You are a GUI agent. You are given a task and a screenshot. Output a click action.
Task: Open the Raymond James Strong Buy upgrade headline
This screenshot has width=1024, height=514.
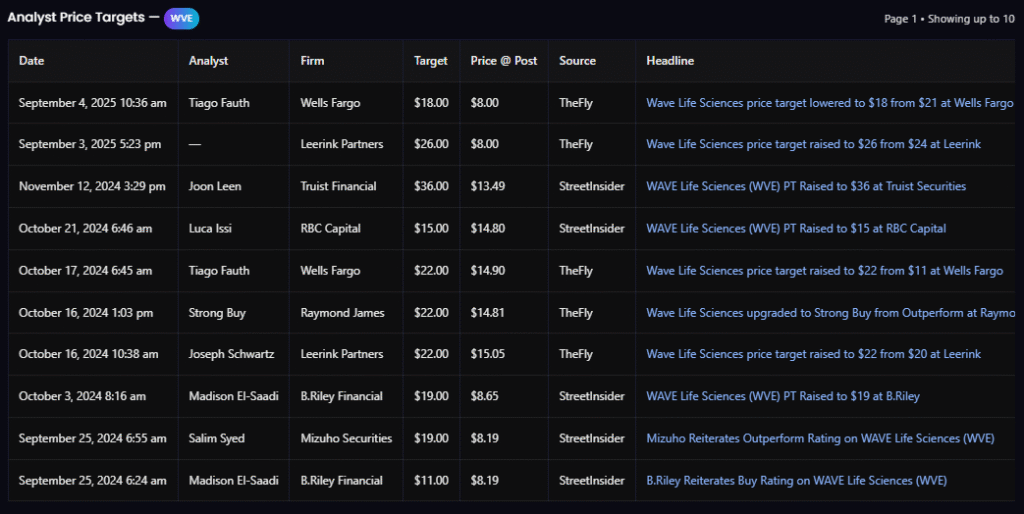[829, 312]
